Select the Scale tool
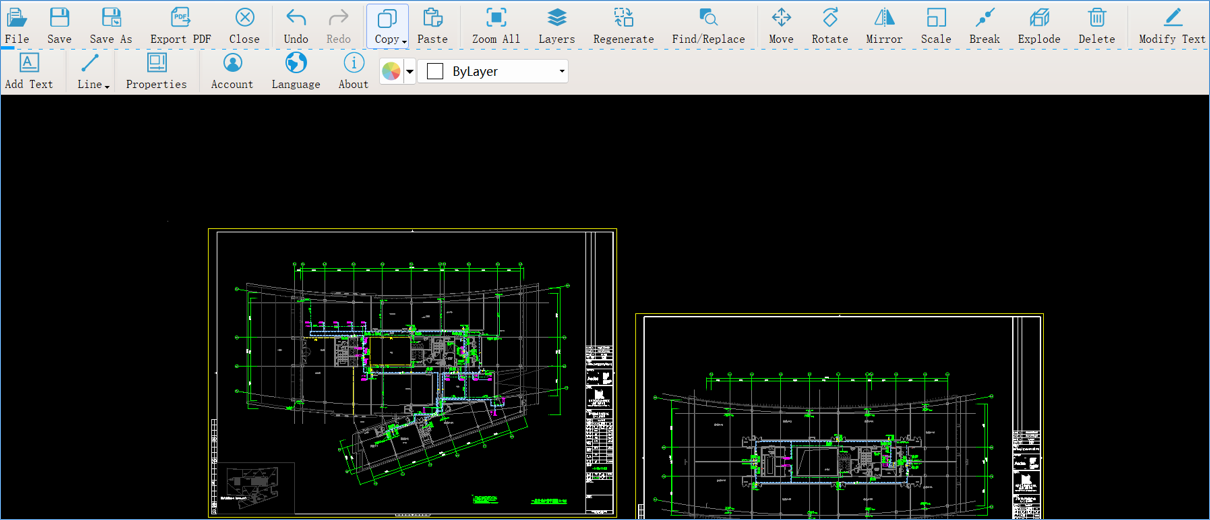Screen dimensions: 1210x520 pyautogui.click(x=936, y=26)
